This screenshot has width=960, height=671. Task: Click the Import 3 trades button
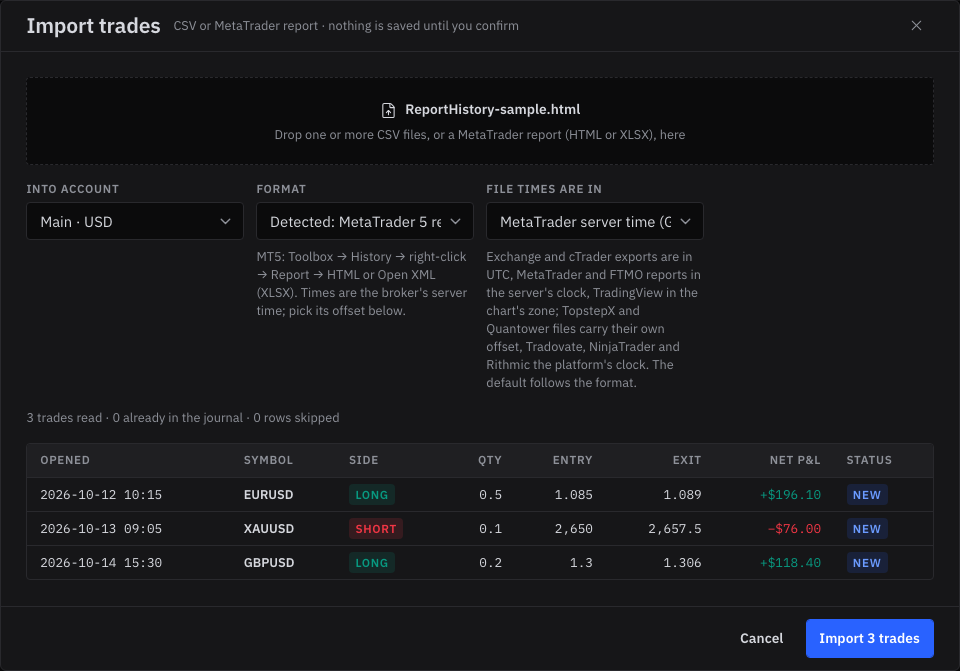pos(869,639)
